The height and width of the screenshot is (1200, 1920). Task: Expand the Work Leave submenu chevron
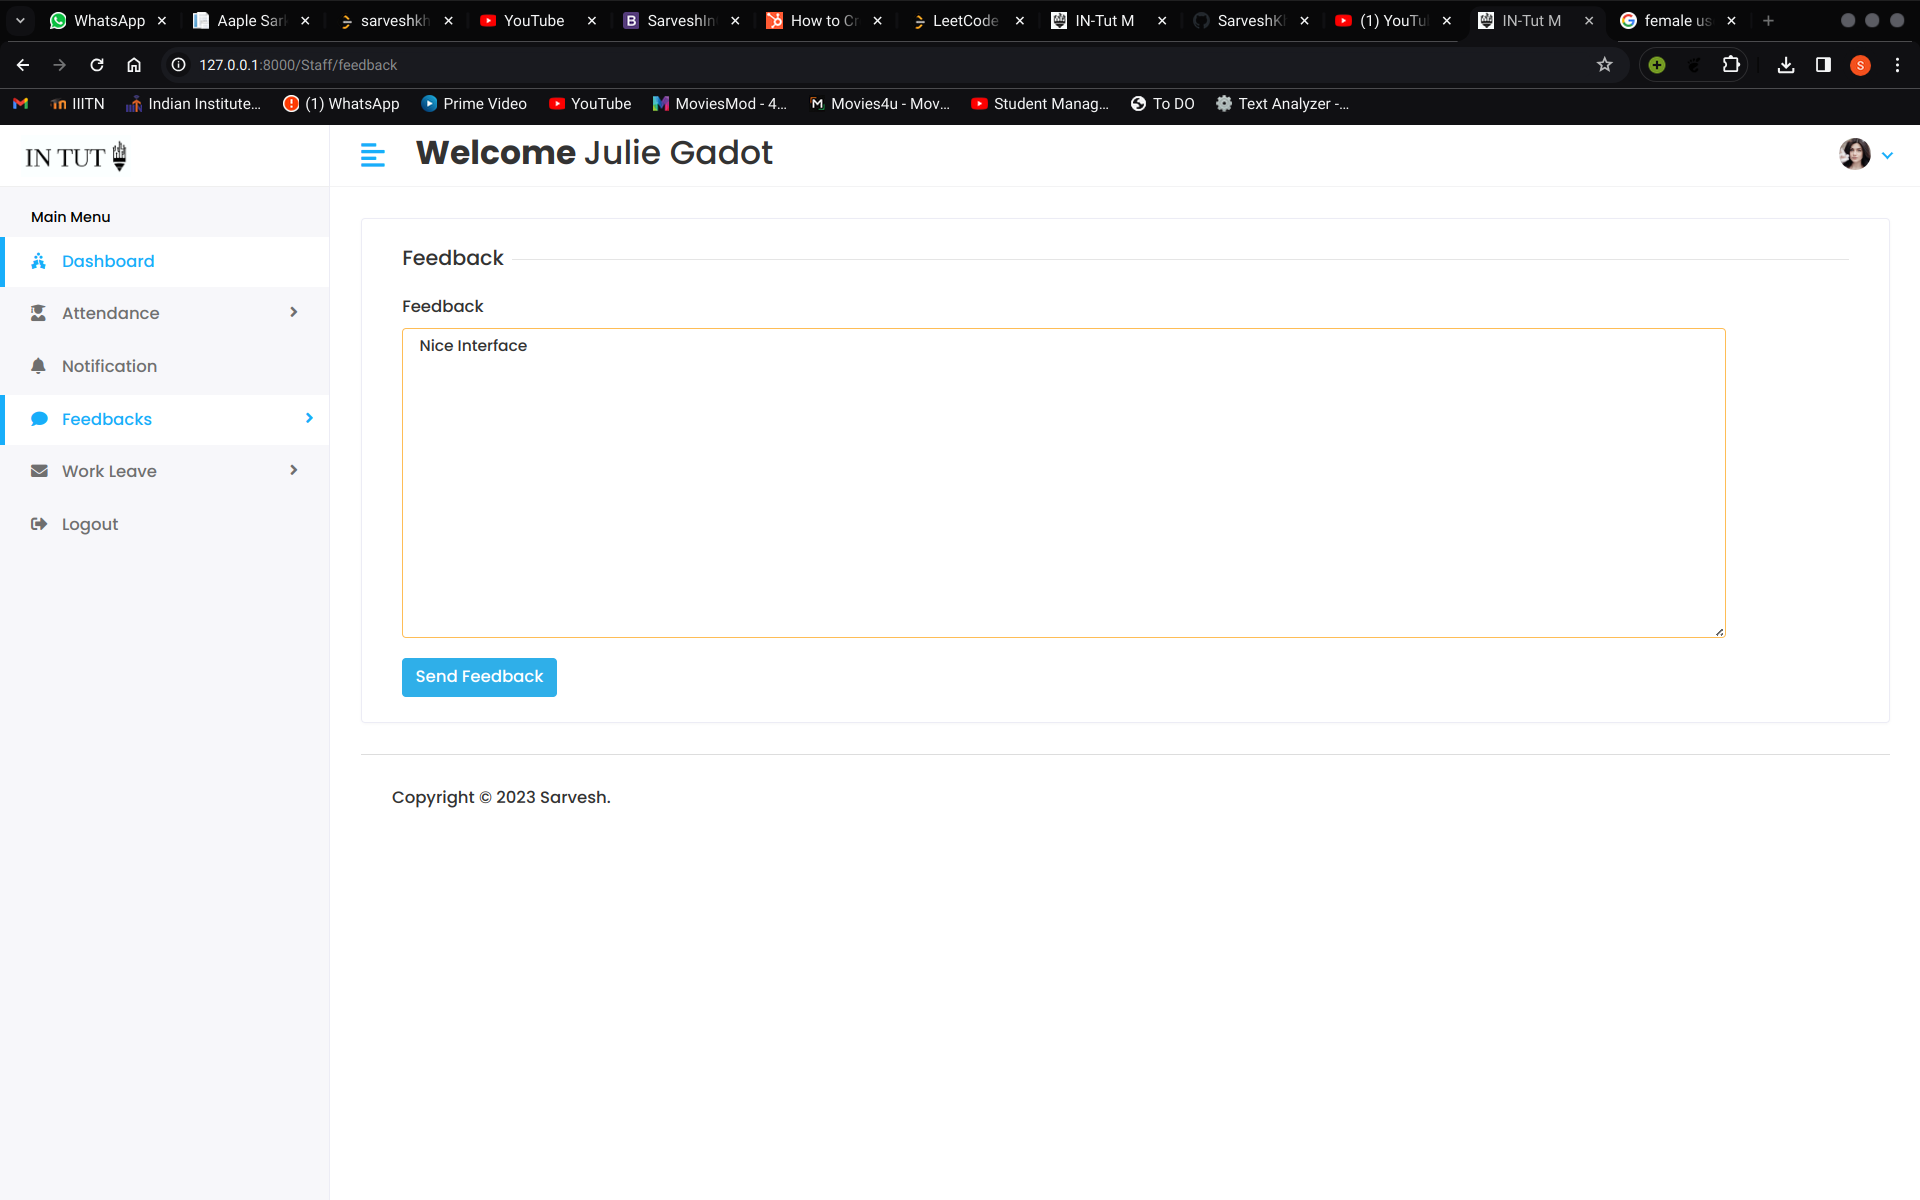pos(293,471)
